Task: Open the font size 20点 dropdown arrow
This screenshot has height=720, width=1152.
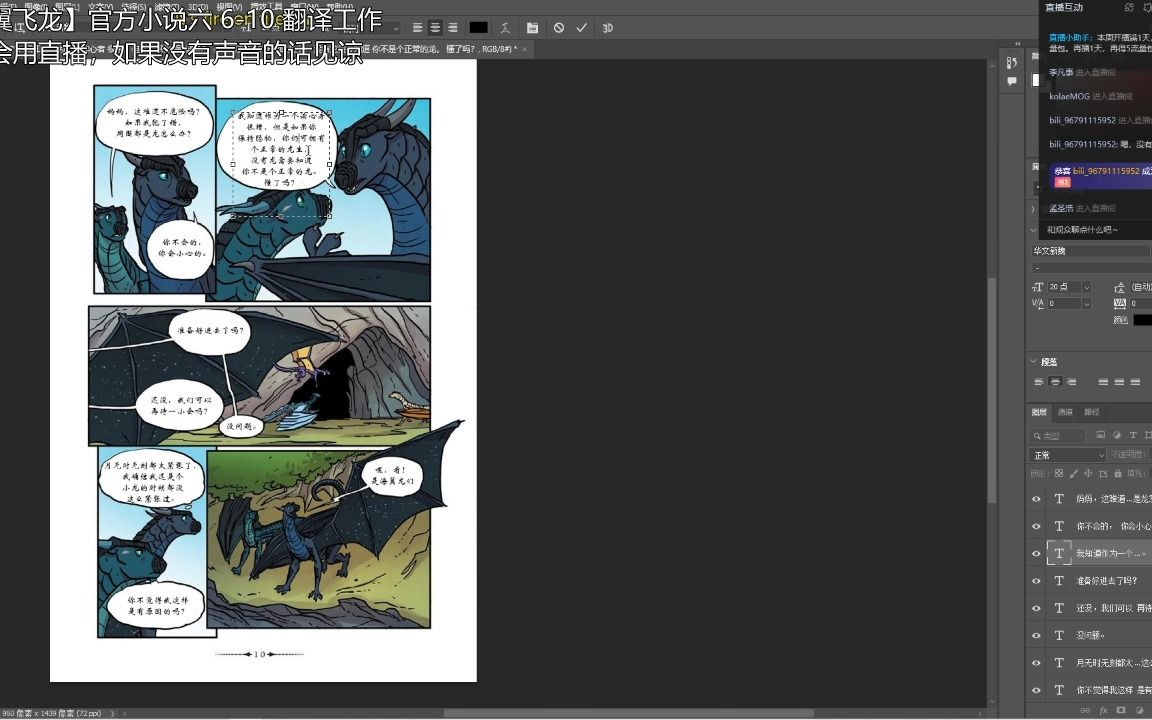Action: 1087,287
